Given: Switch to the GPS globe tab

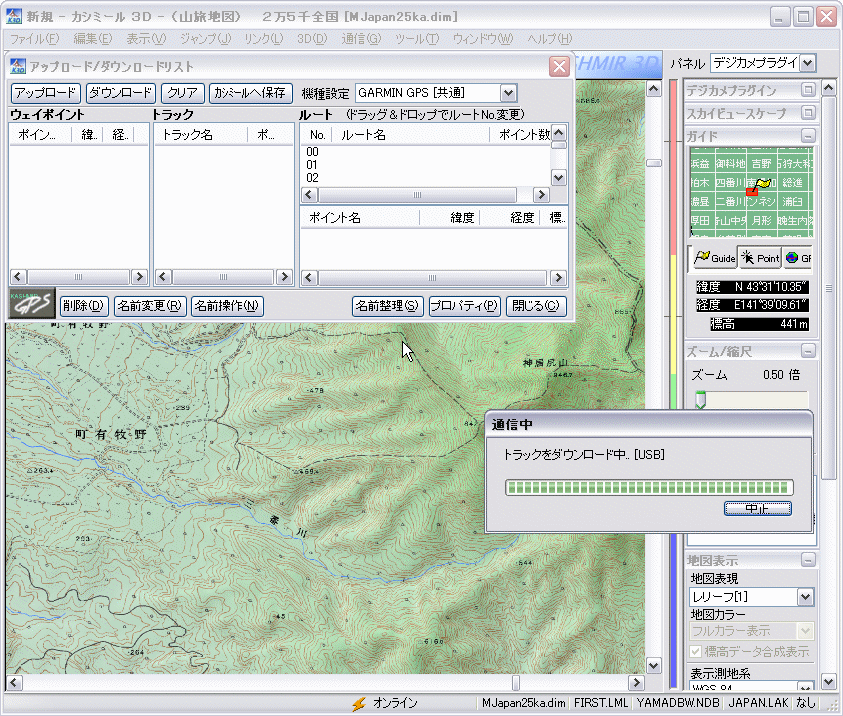Looking at the screenshot, I should point(797,259).
